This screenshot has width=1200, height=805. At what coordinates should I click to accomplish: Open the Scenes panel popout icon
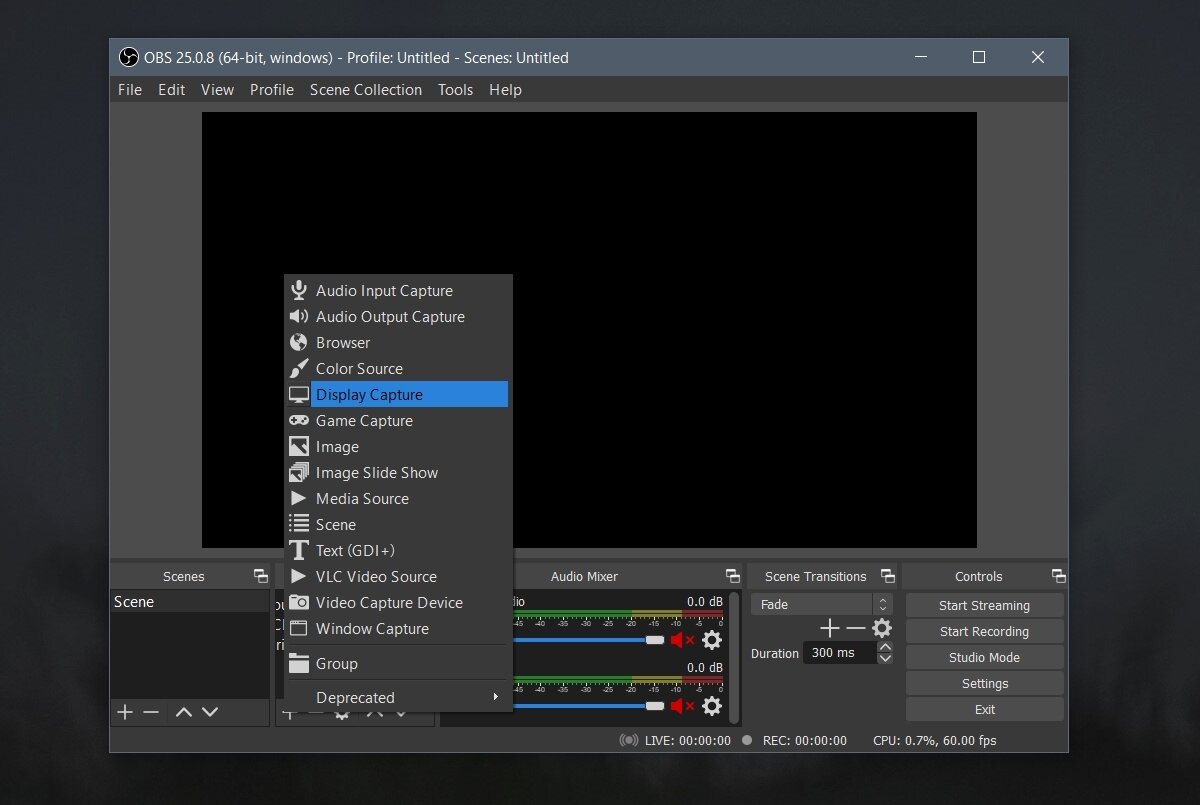[x=260, y=575]
